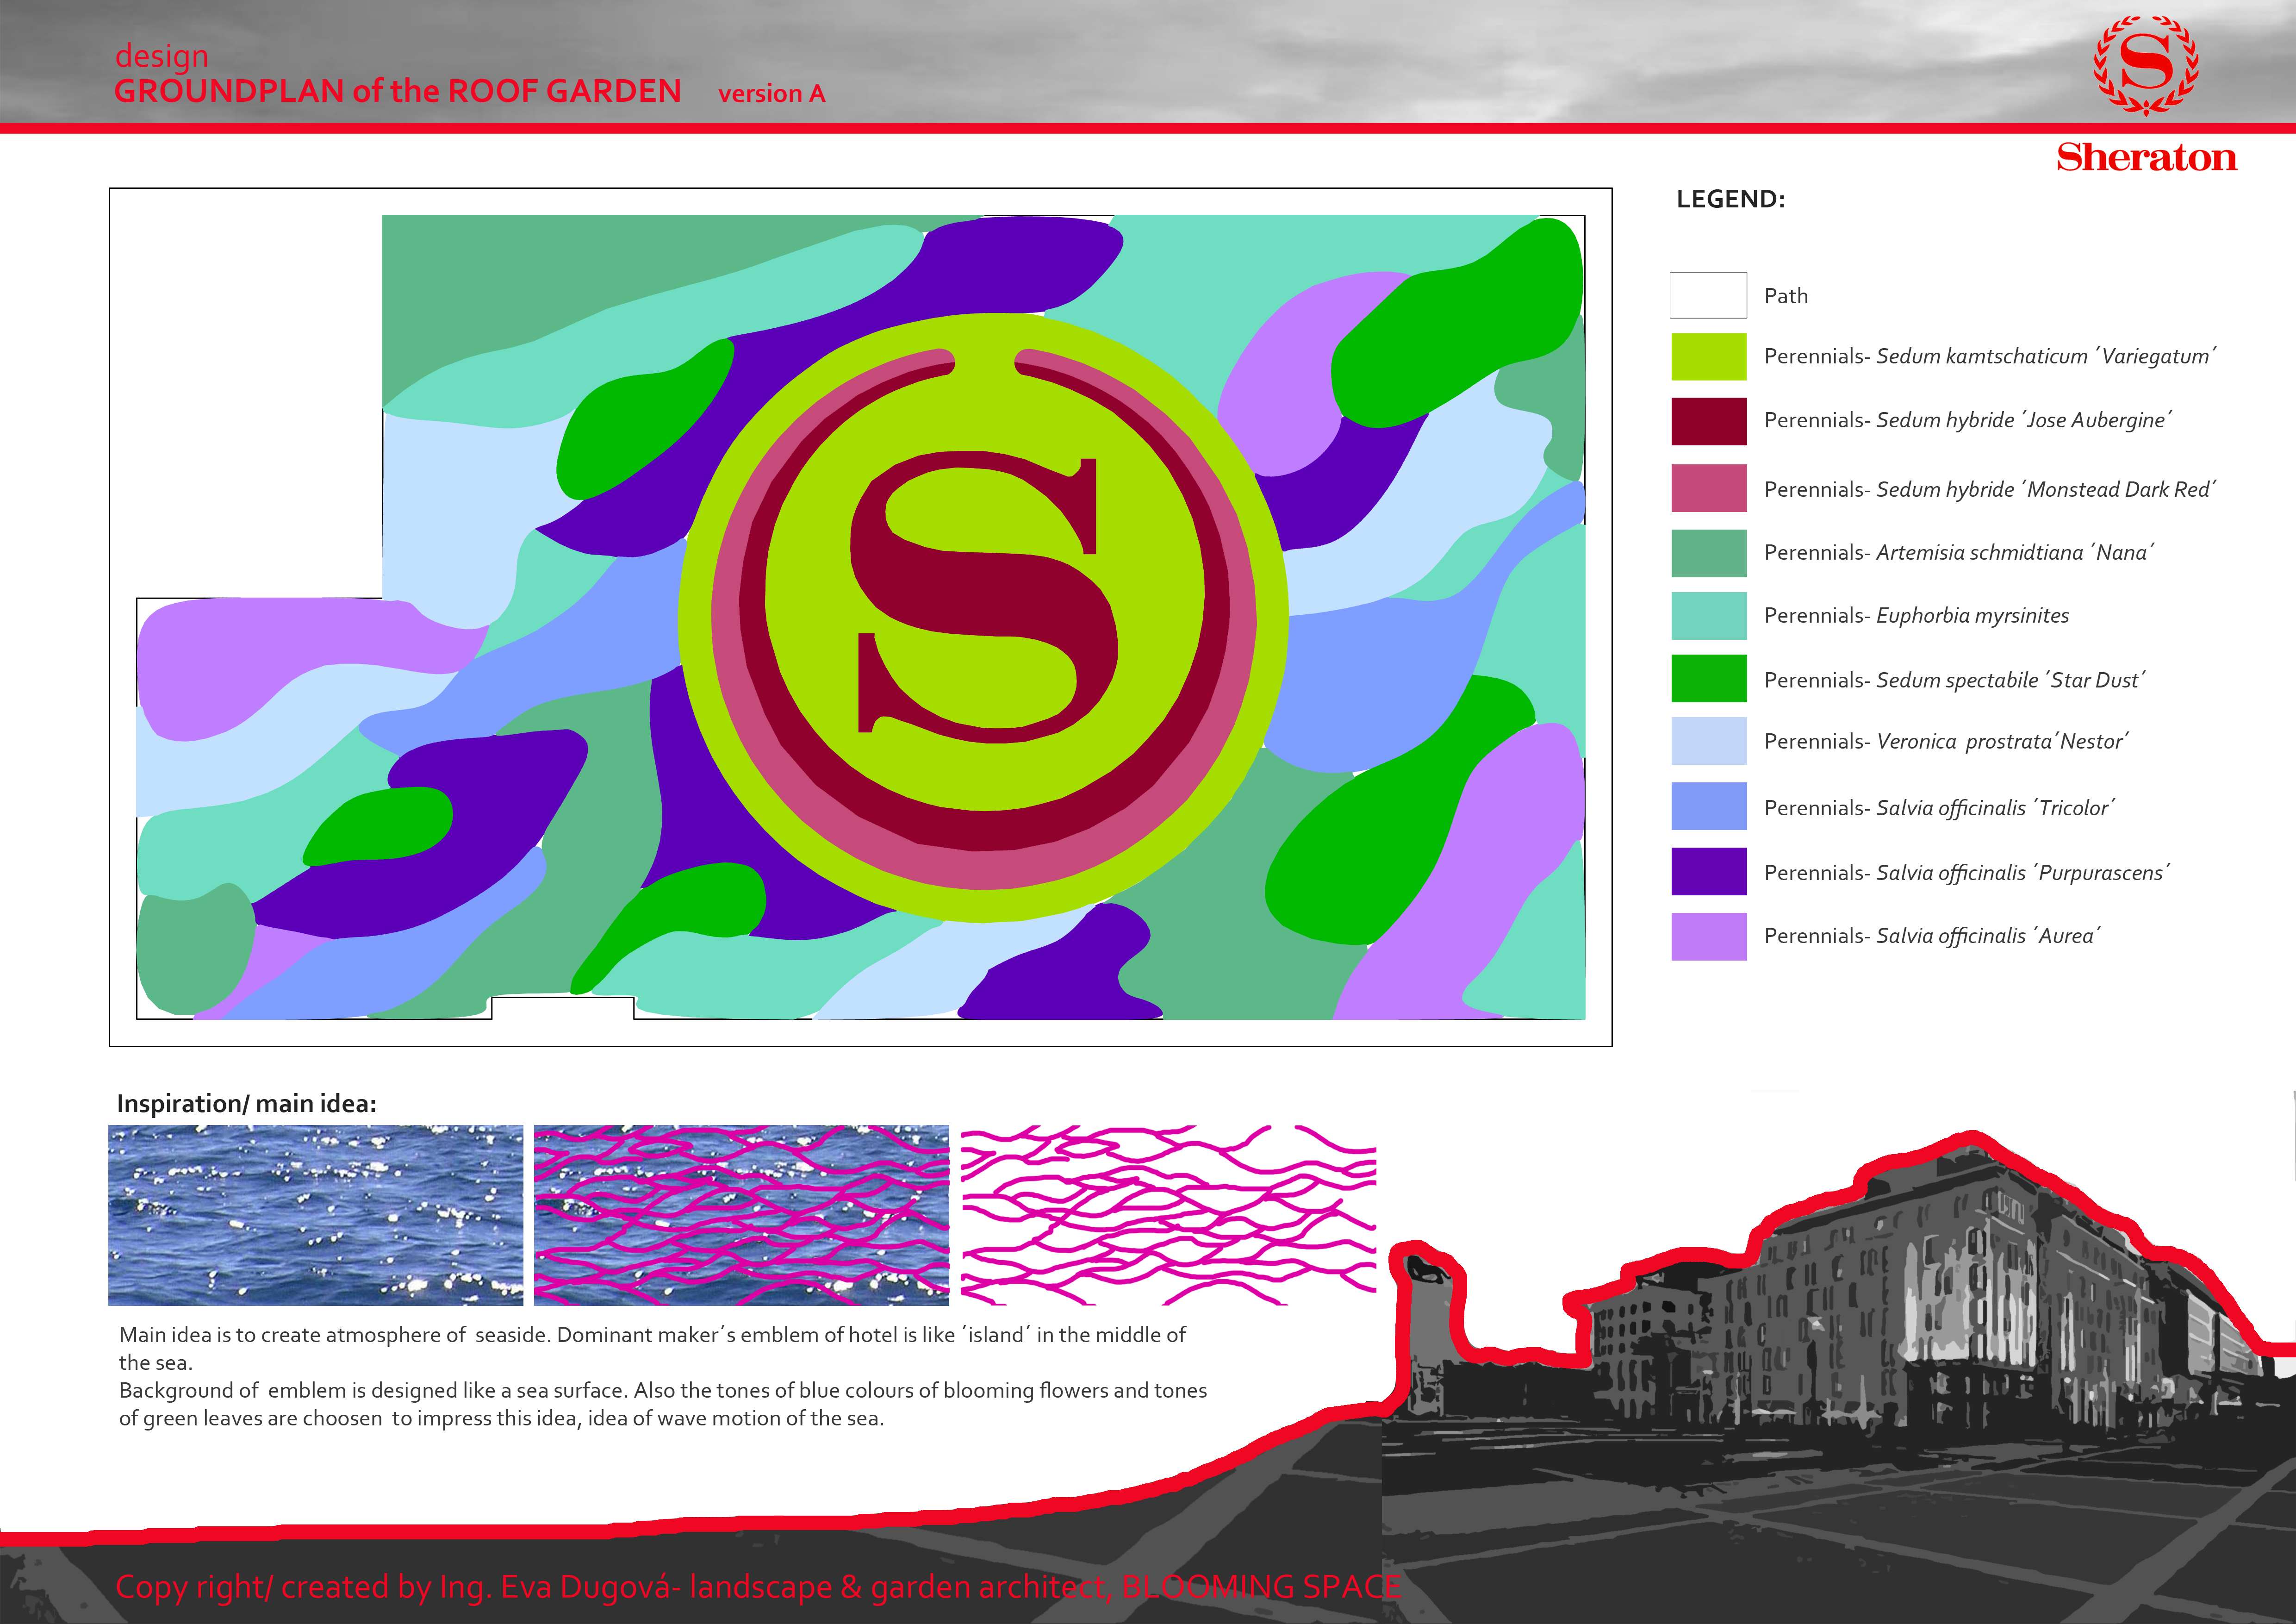The image size is (2296, 1624).
Task: Click the 'version A' header text
Action: point(771,94)
